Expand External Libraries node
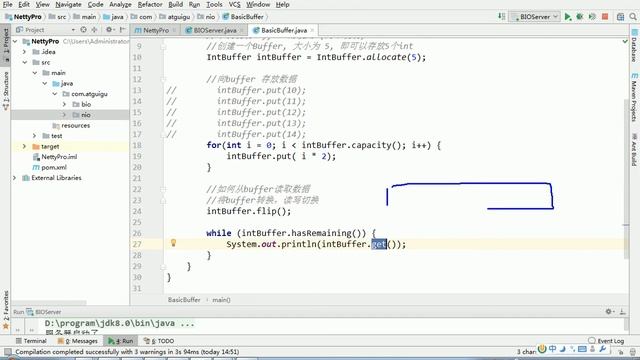This screenshot has width=640, height=360. tap(15, 178)
